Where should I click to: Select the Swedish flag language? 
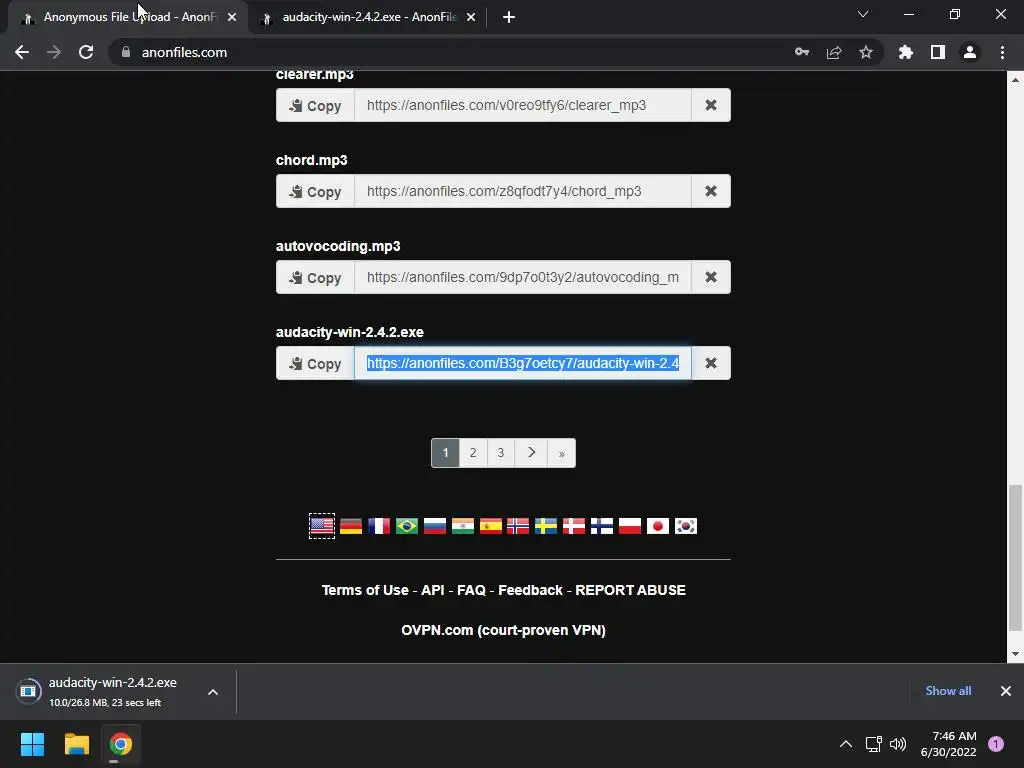[x=546, y=526]
